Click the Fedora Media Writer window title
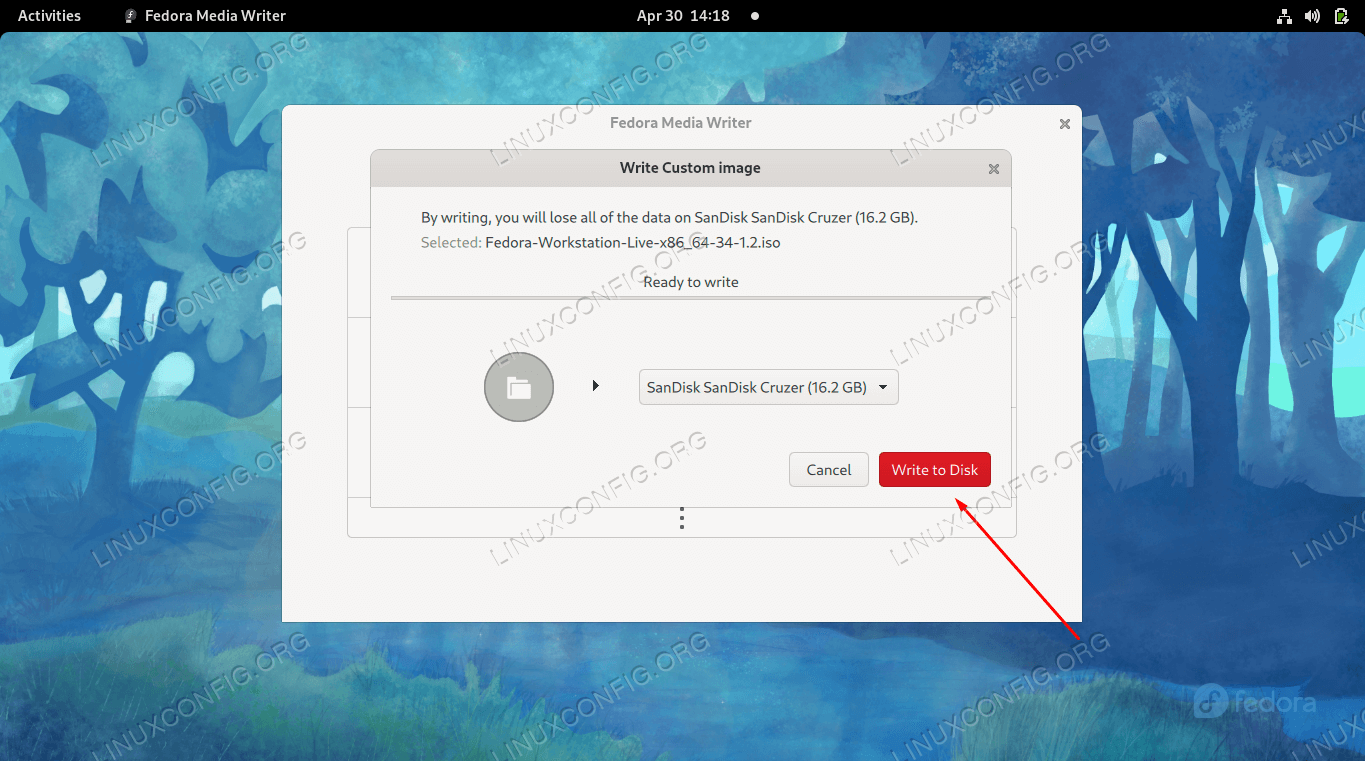 [680, 123]
